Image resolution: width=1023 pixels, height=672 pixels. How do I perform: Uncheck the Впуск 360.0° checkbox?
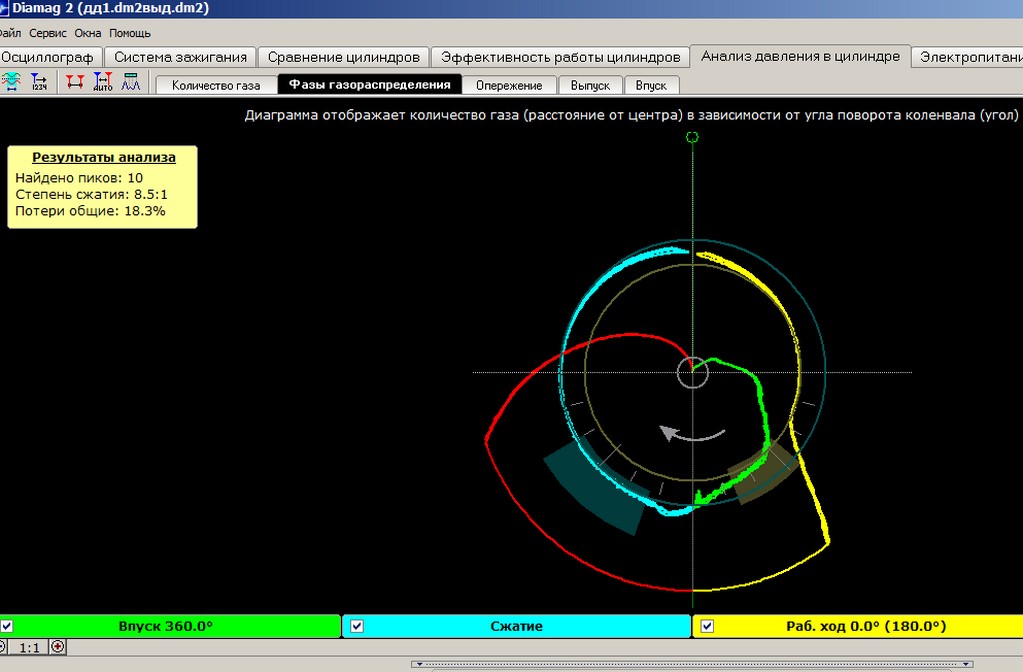point(7,626)
